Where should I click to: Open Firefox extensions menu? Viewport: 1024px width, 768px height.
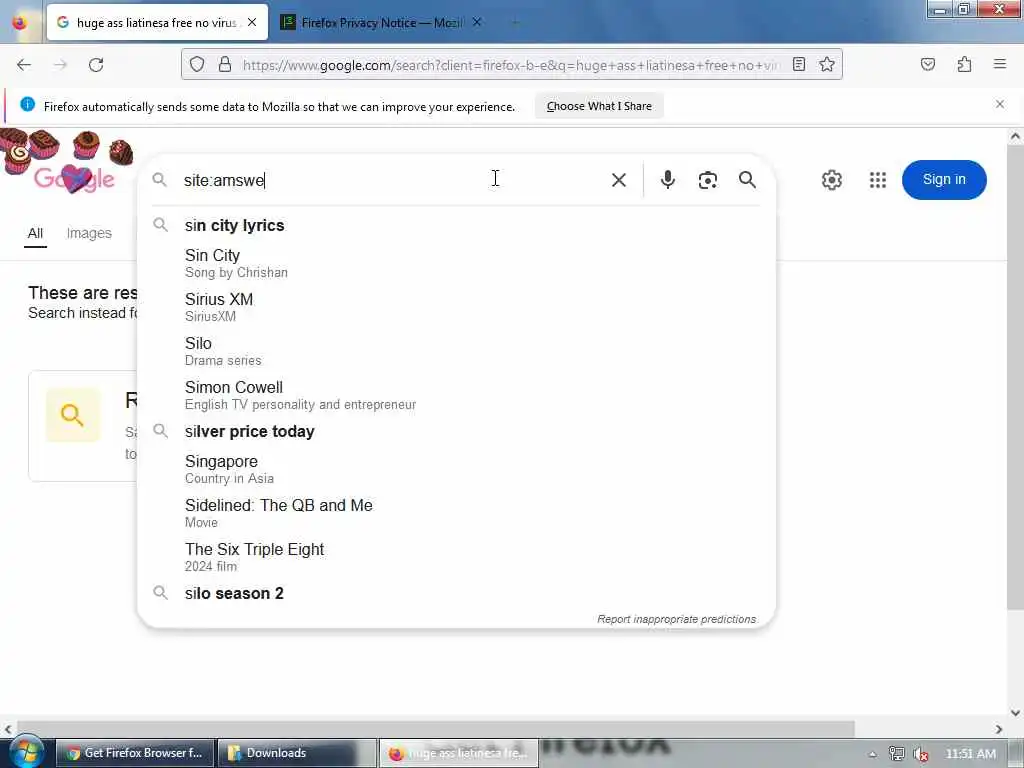pos(964,64)
